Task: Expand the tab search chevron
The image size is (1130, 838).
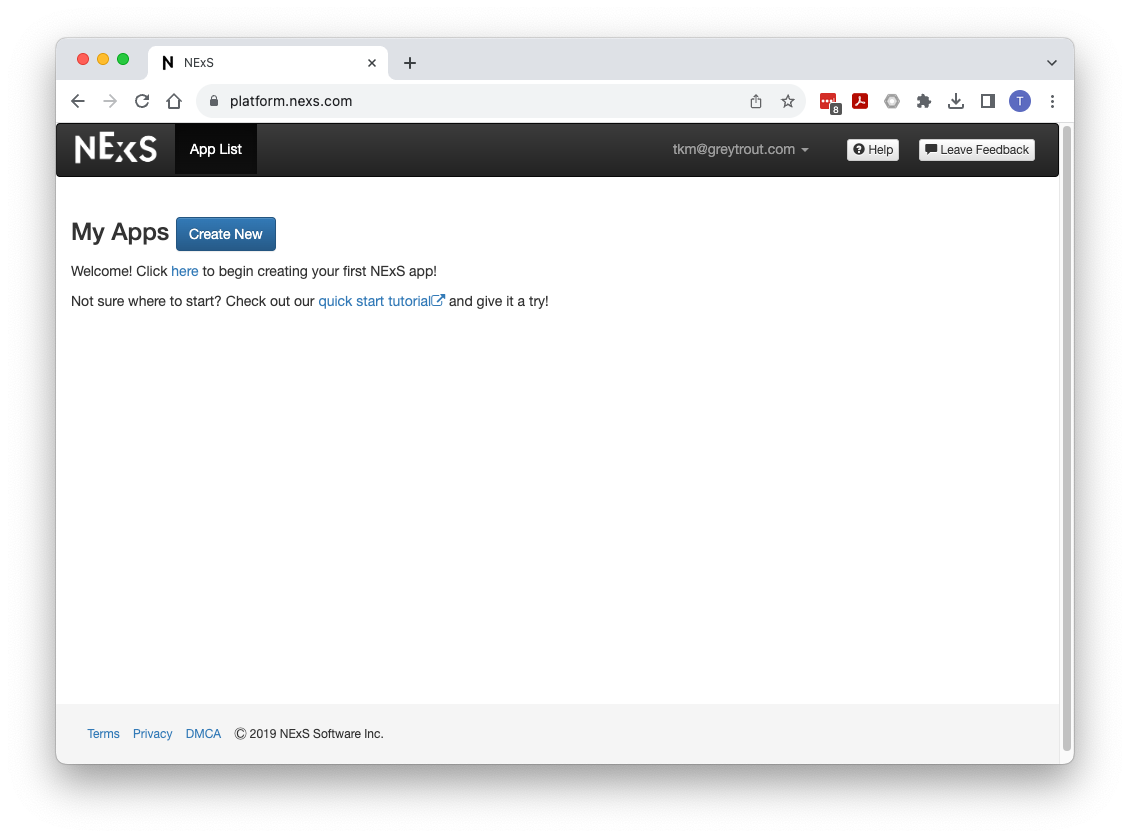Action: tap(1052, 63)
